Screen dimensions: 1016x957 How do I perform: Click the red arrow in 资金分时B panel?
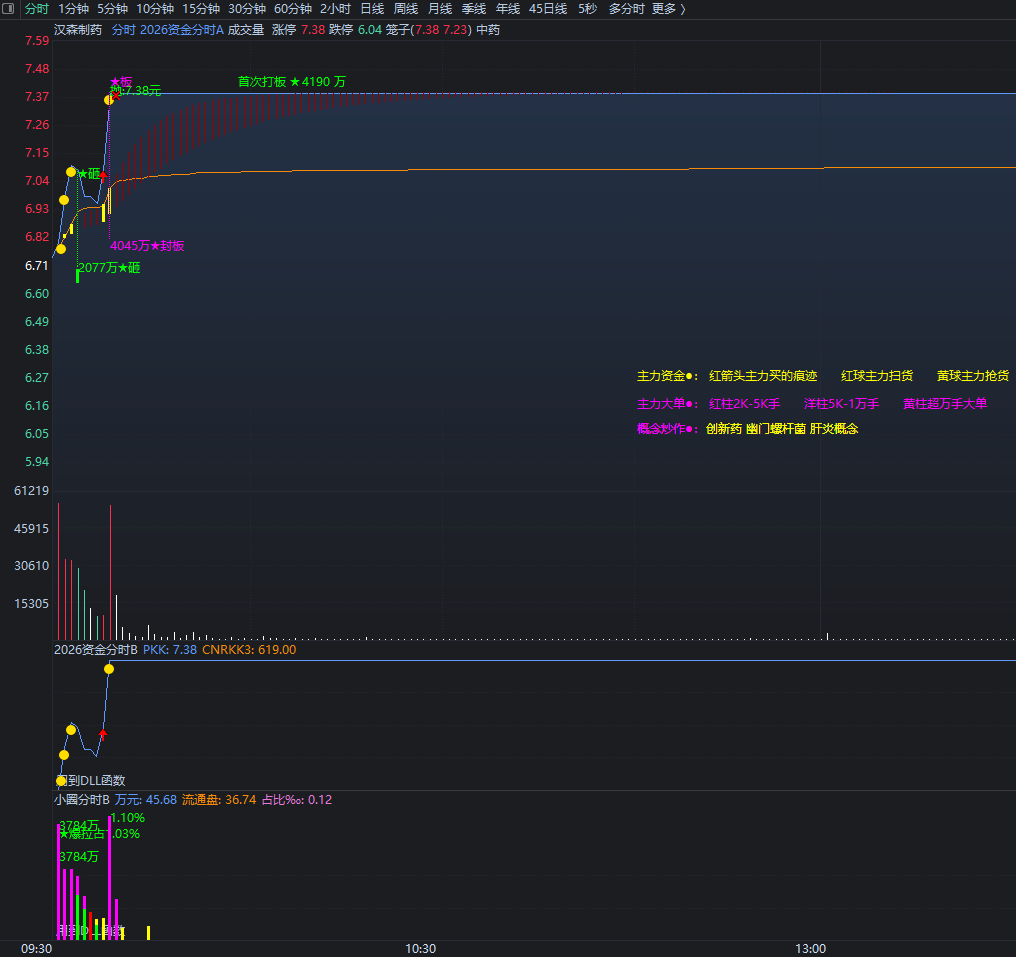point(102,734)
